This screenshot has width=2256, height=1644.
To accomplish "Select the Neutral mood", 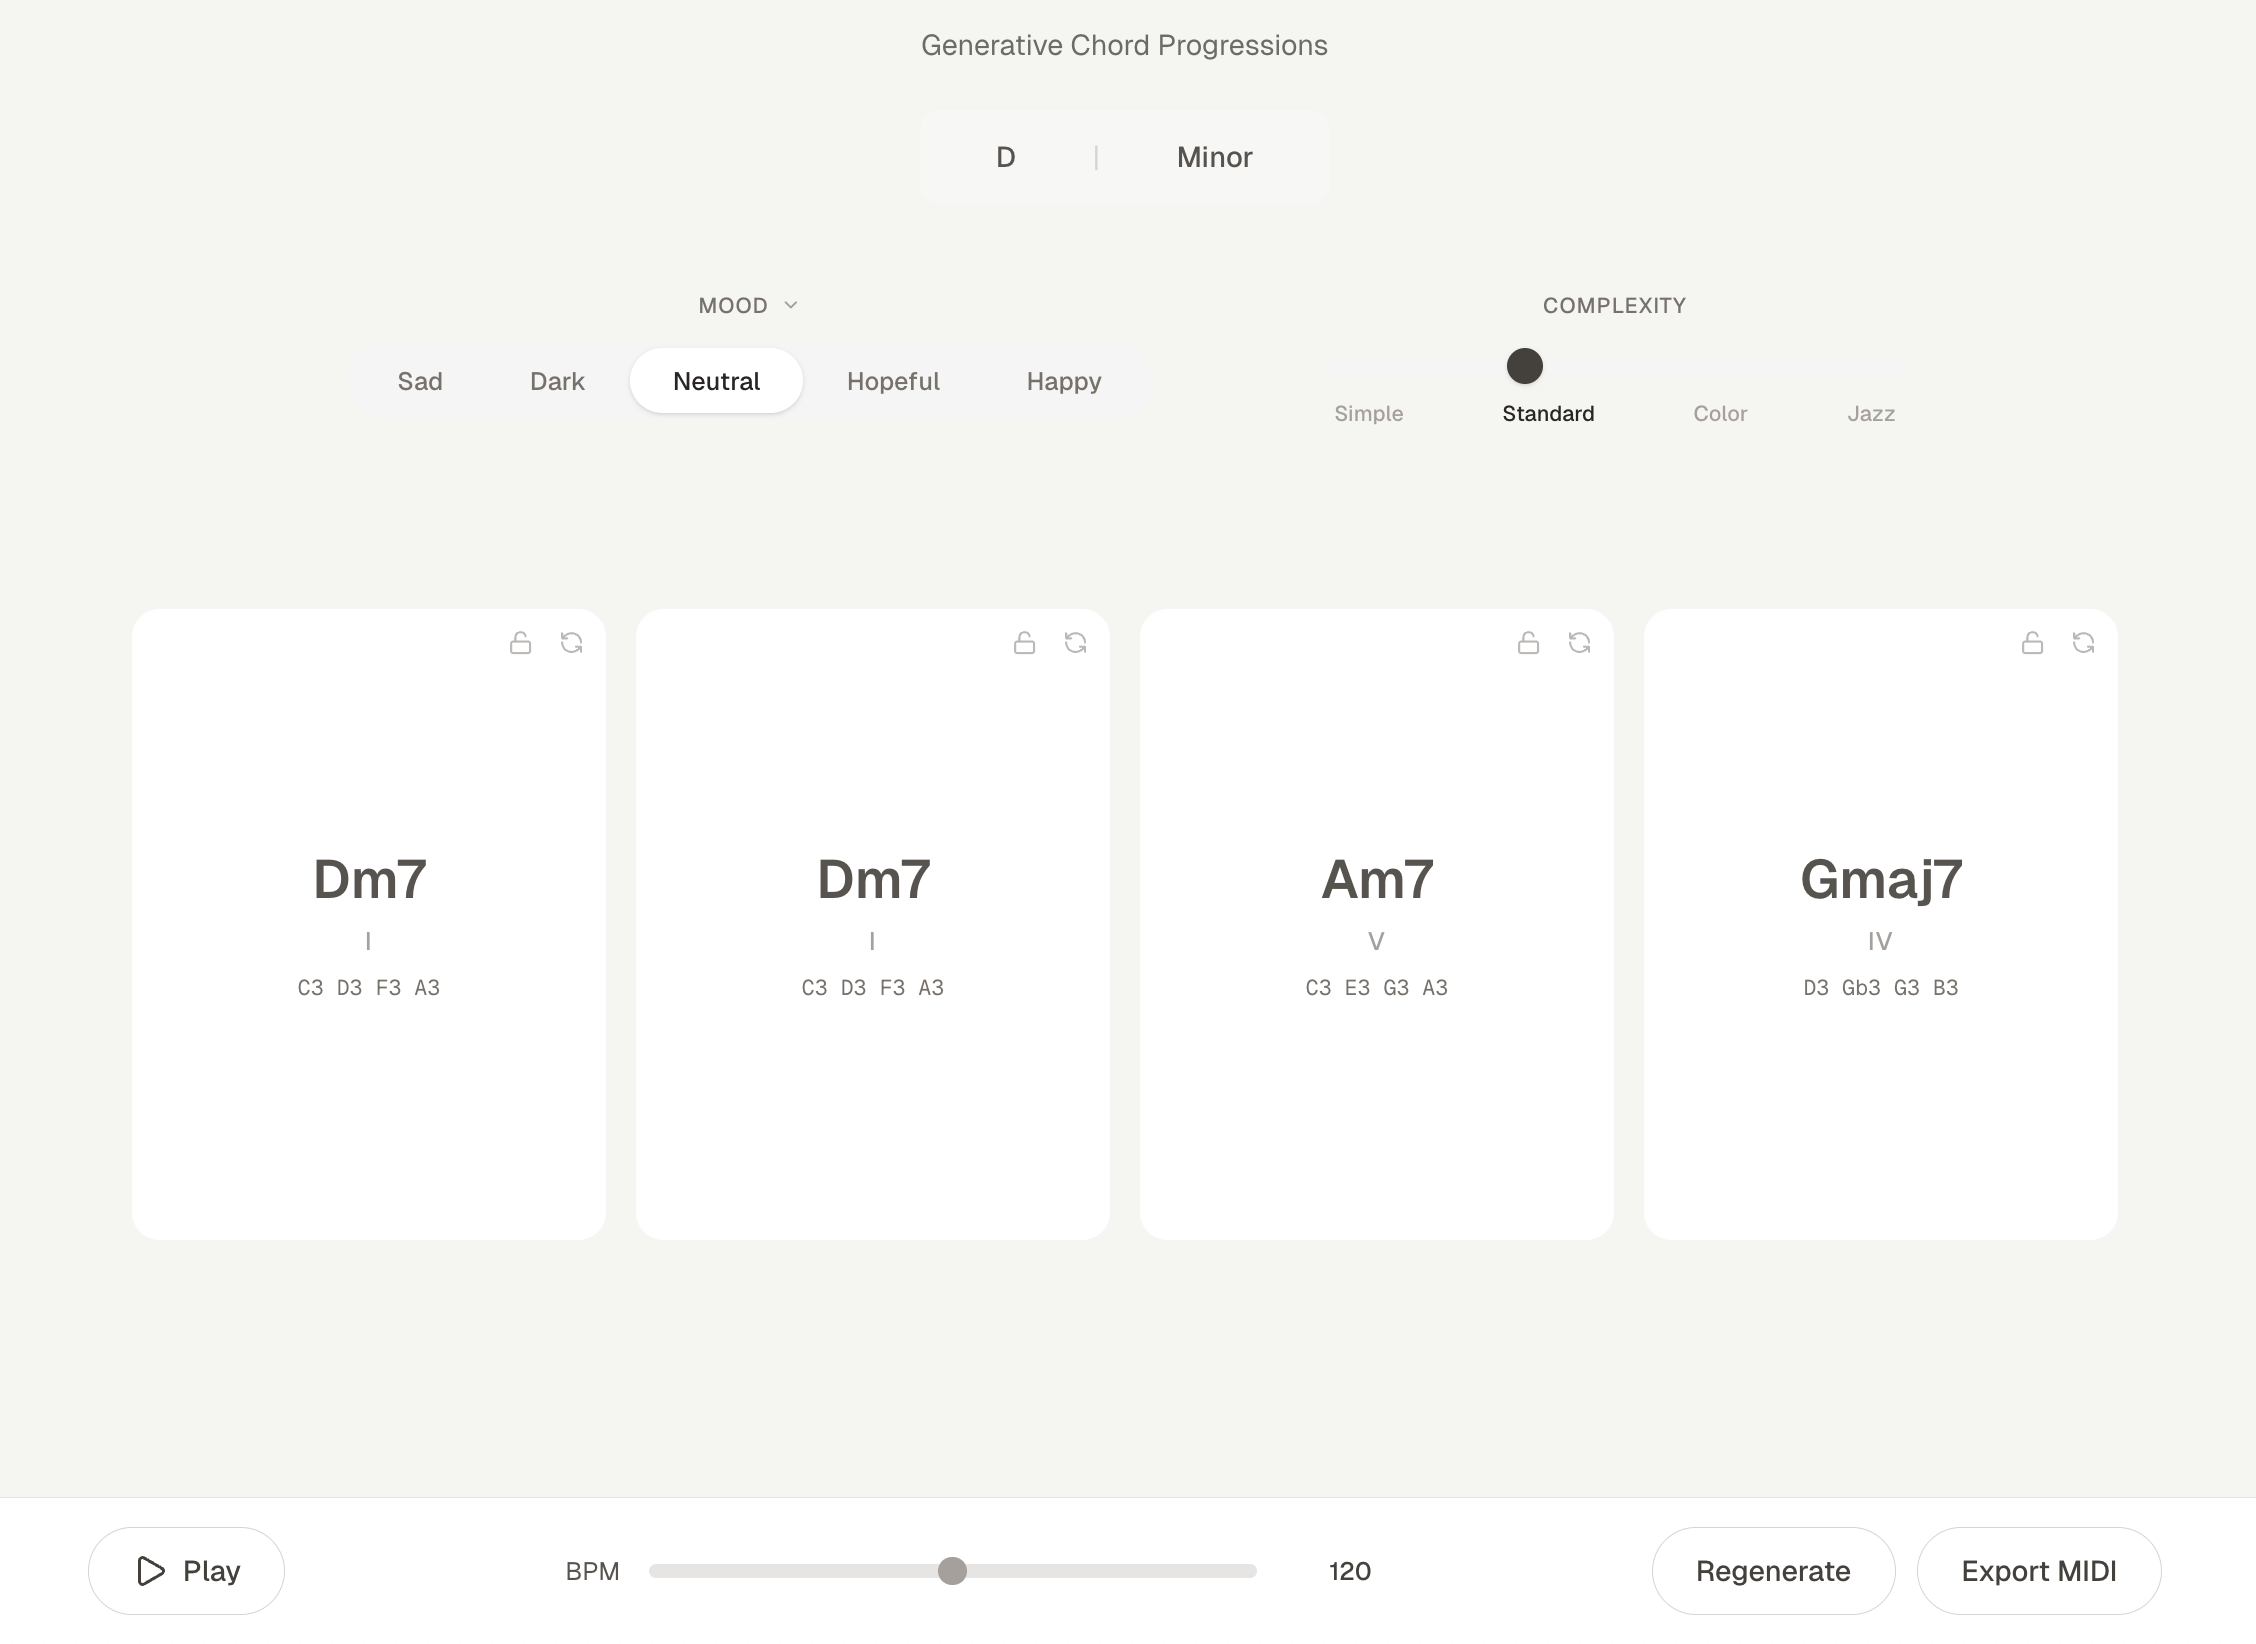I will click(x=716, y=381).
